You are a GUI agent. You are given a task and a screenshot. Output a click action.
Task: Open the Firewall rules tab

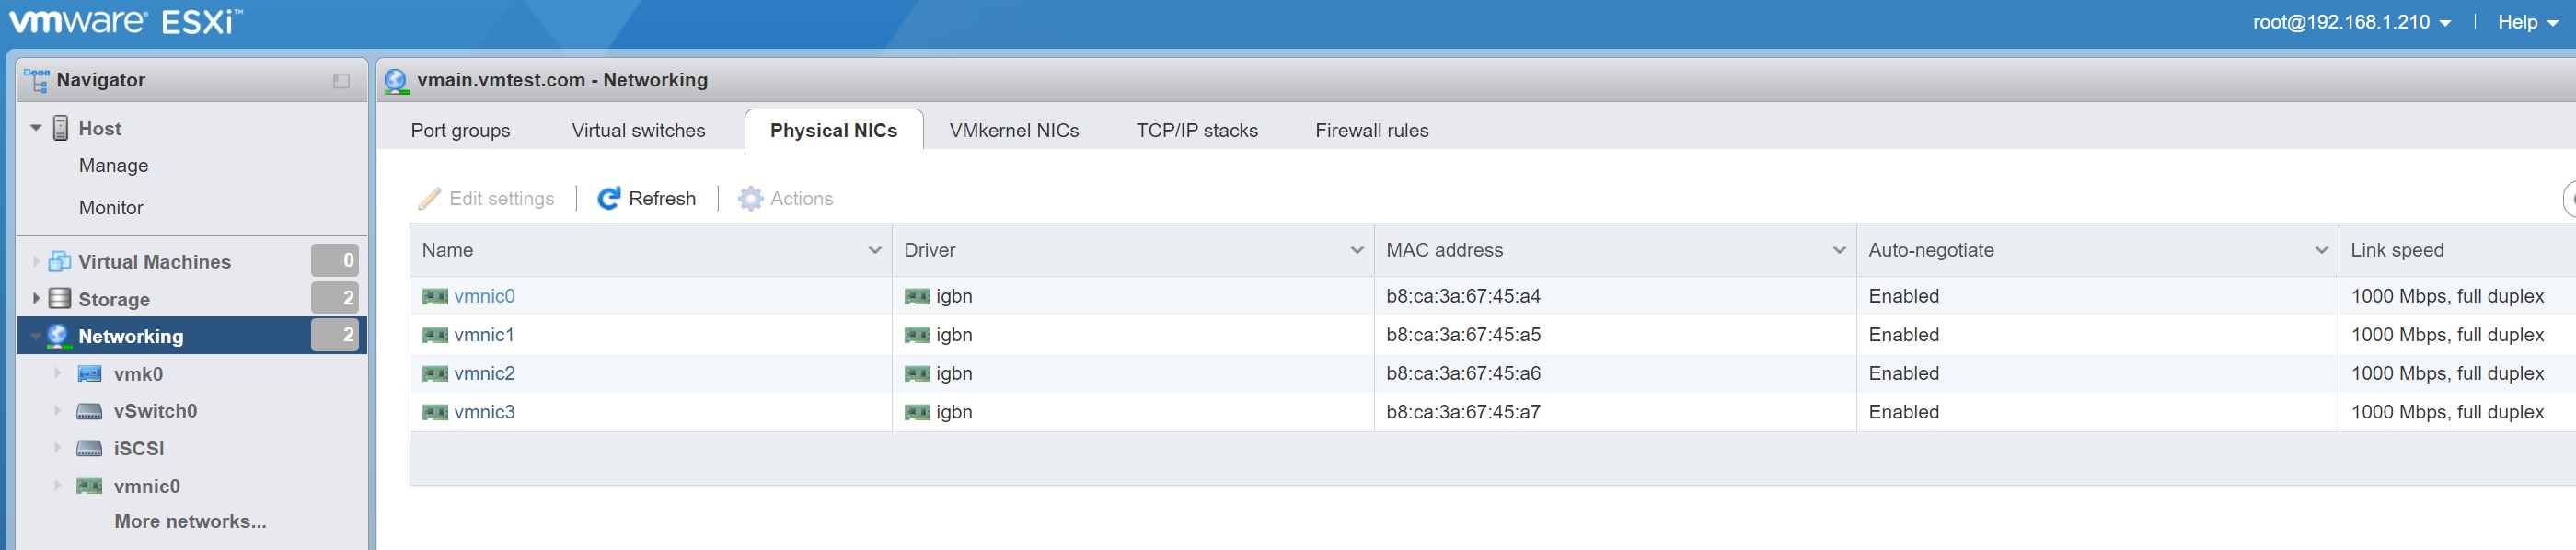pos(1371,131)
